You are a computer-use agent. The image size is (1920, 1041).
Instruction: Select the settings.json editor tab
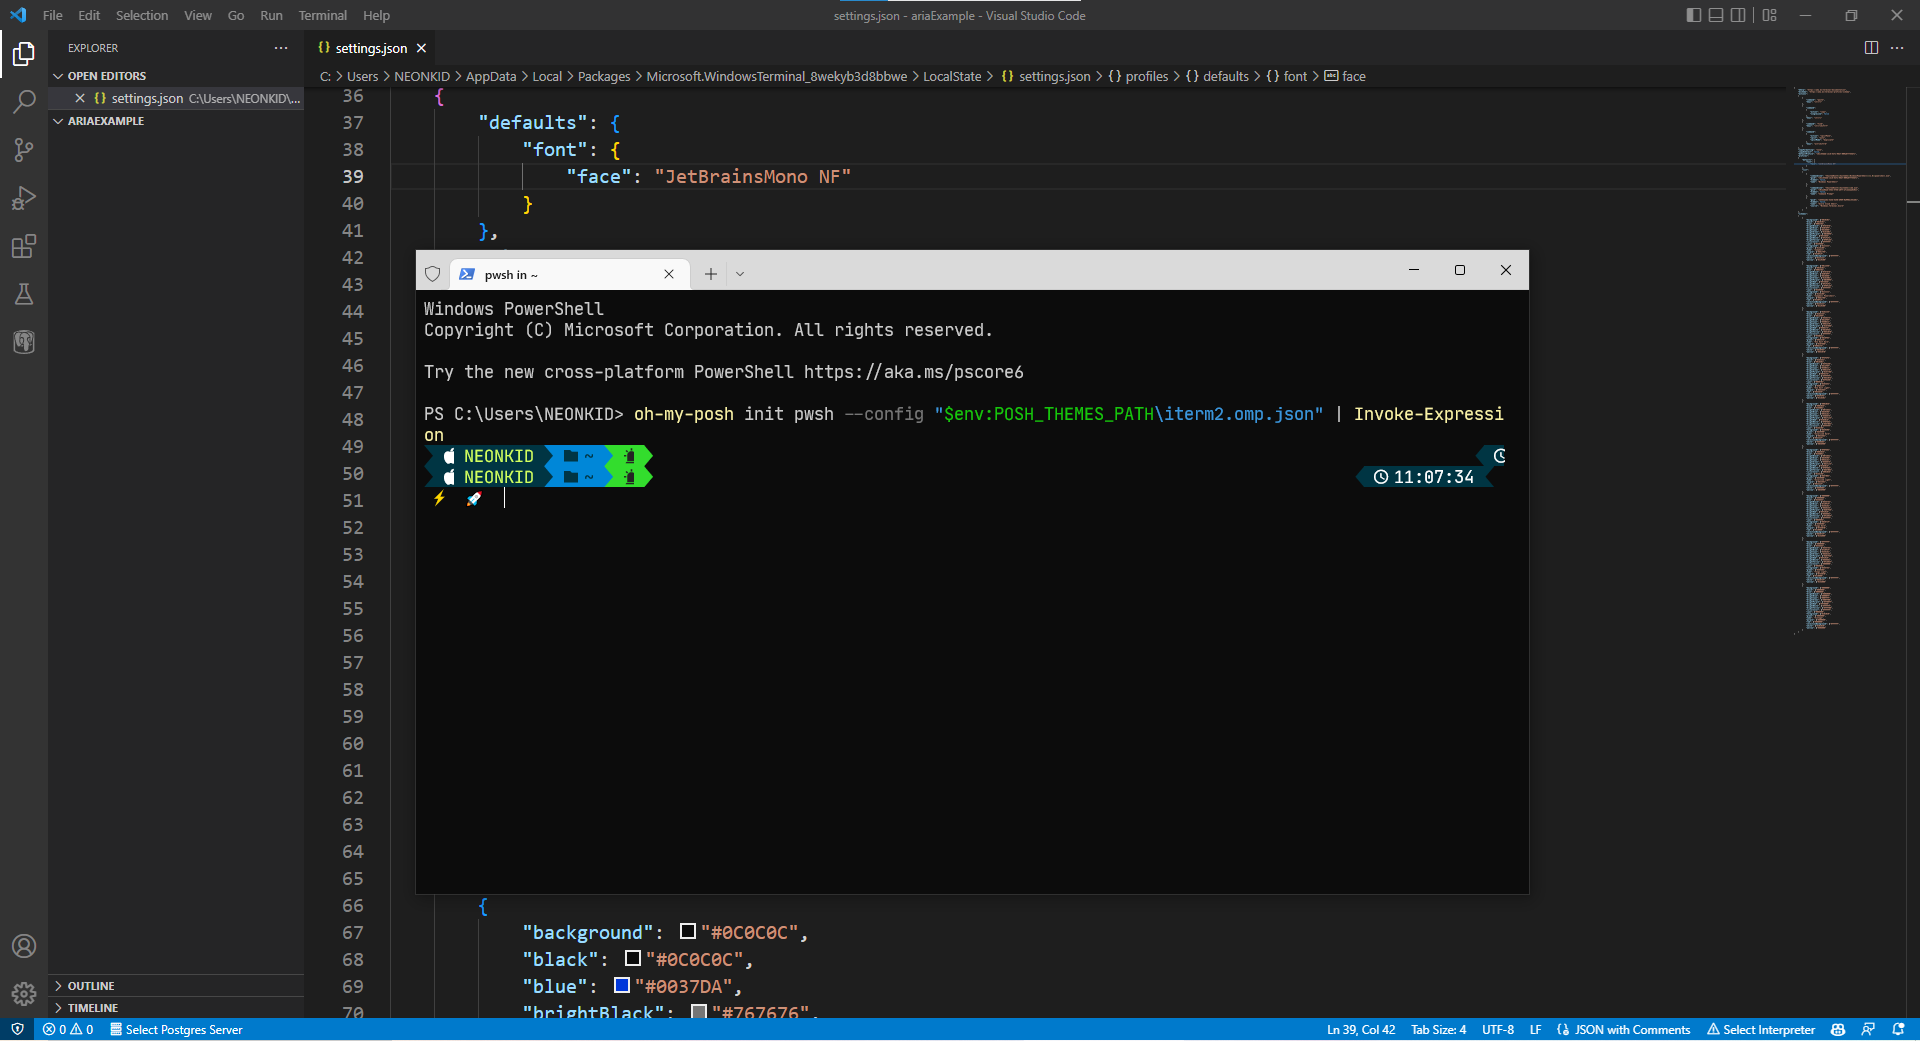click(371, 48)
